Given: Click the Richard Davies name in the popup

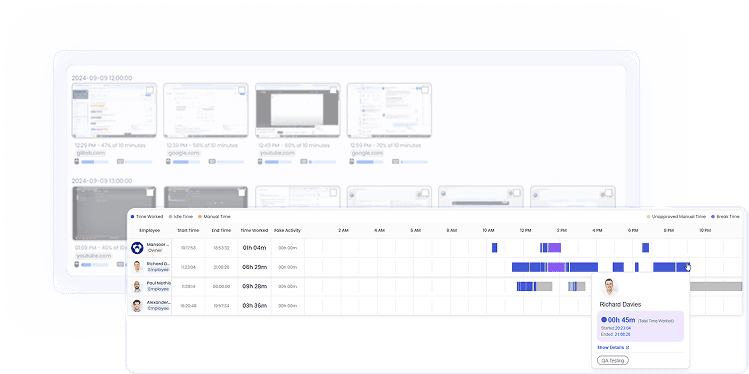Looking at the screenshot, I should click(x=620, y=304).
